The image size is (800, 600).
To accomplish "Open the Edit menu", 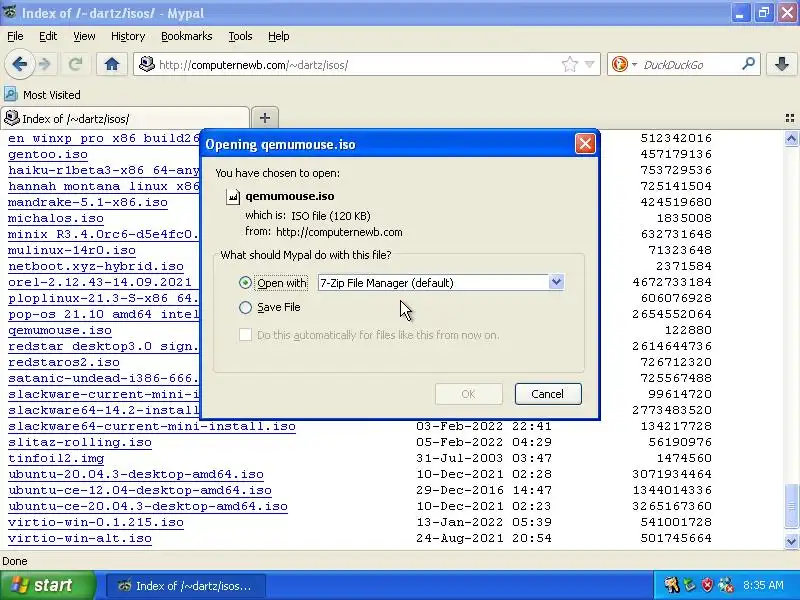I will coord(48,36).
